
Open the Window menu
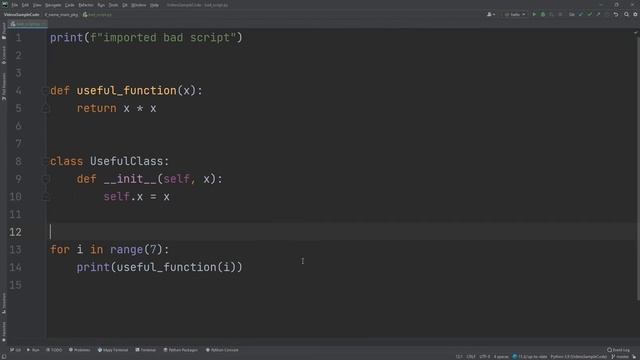139,5
